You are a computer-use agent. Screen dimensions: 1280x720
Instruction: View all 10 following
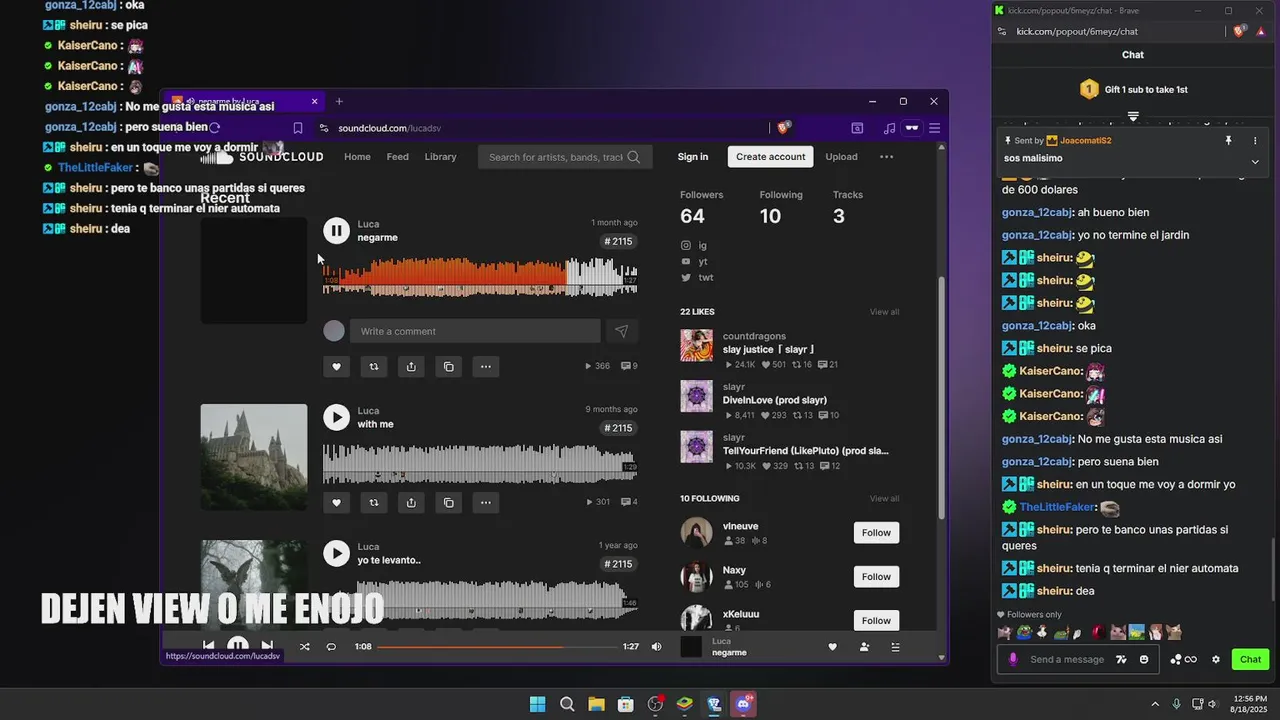(x=884, y=498)
